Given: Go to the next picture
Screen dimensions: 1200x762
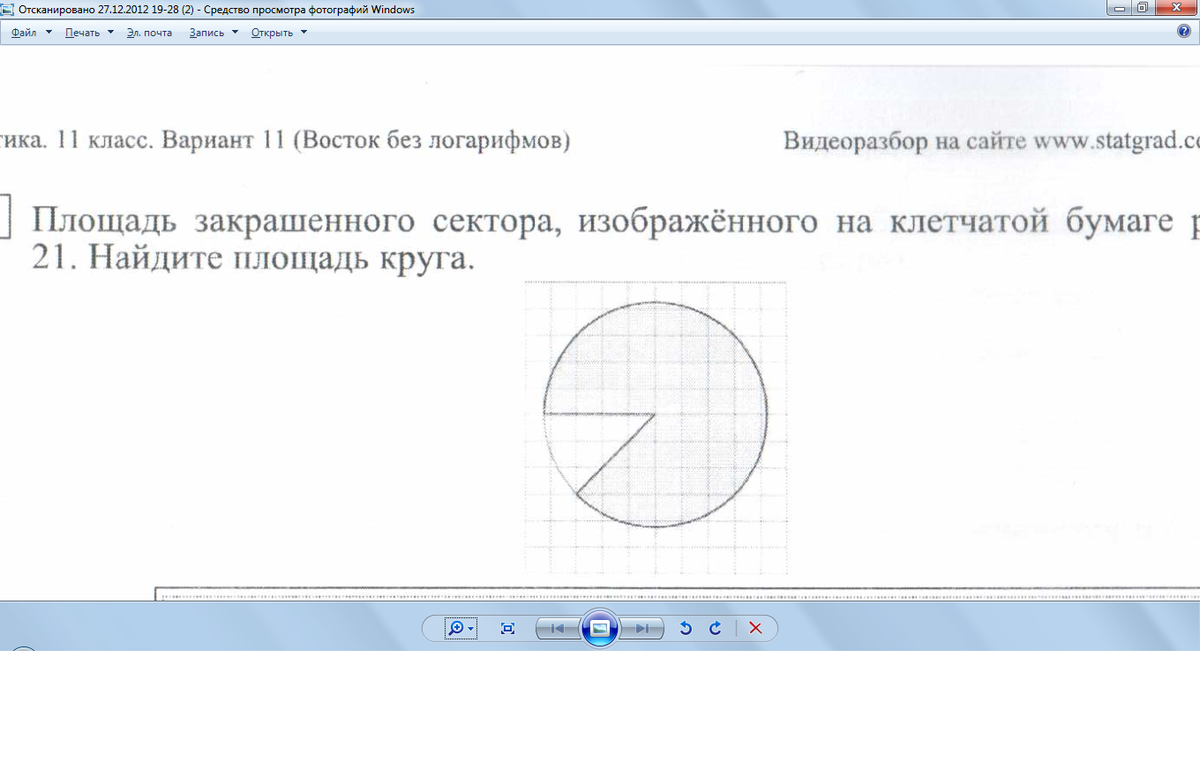Looking at the screenshot, I should tap(641, 628).
